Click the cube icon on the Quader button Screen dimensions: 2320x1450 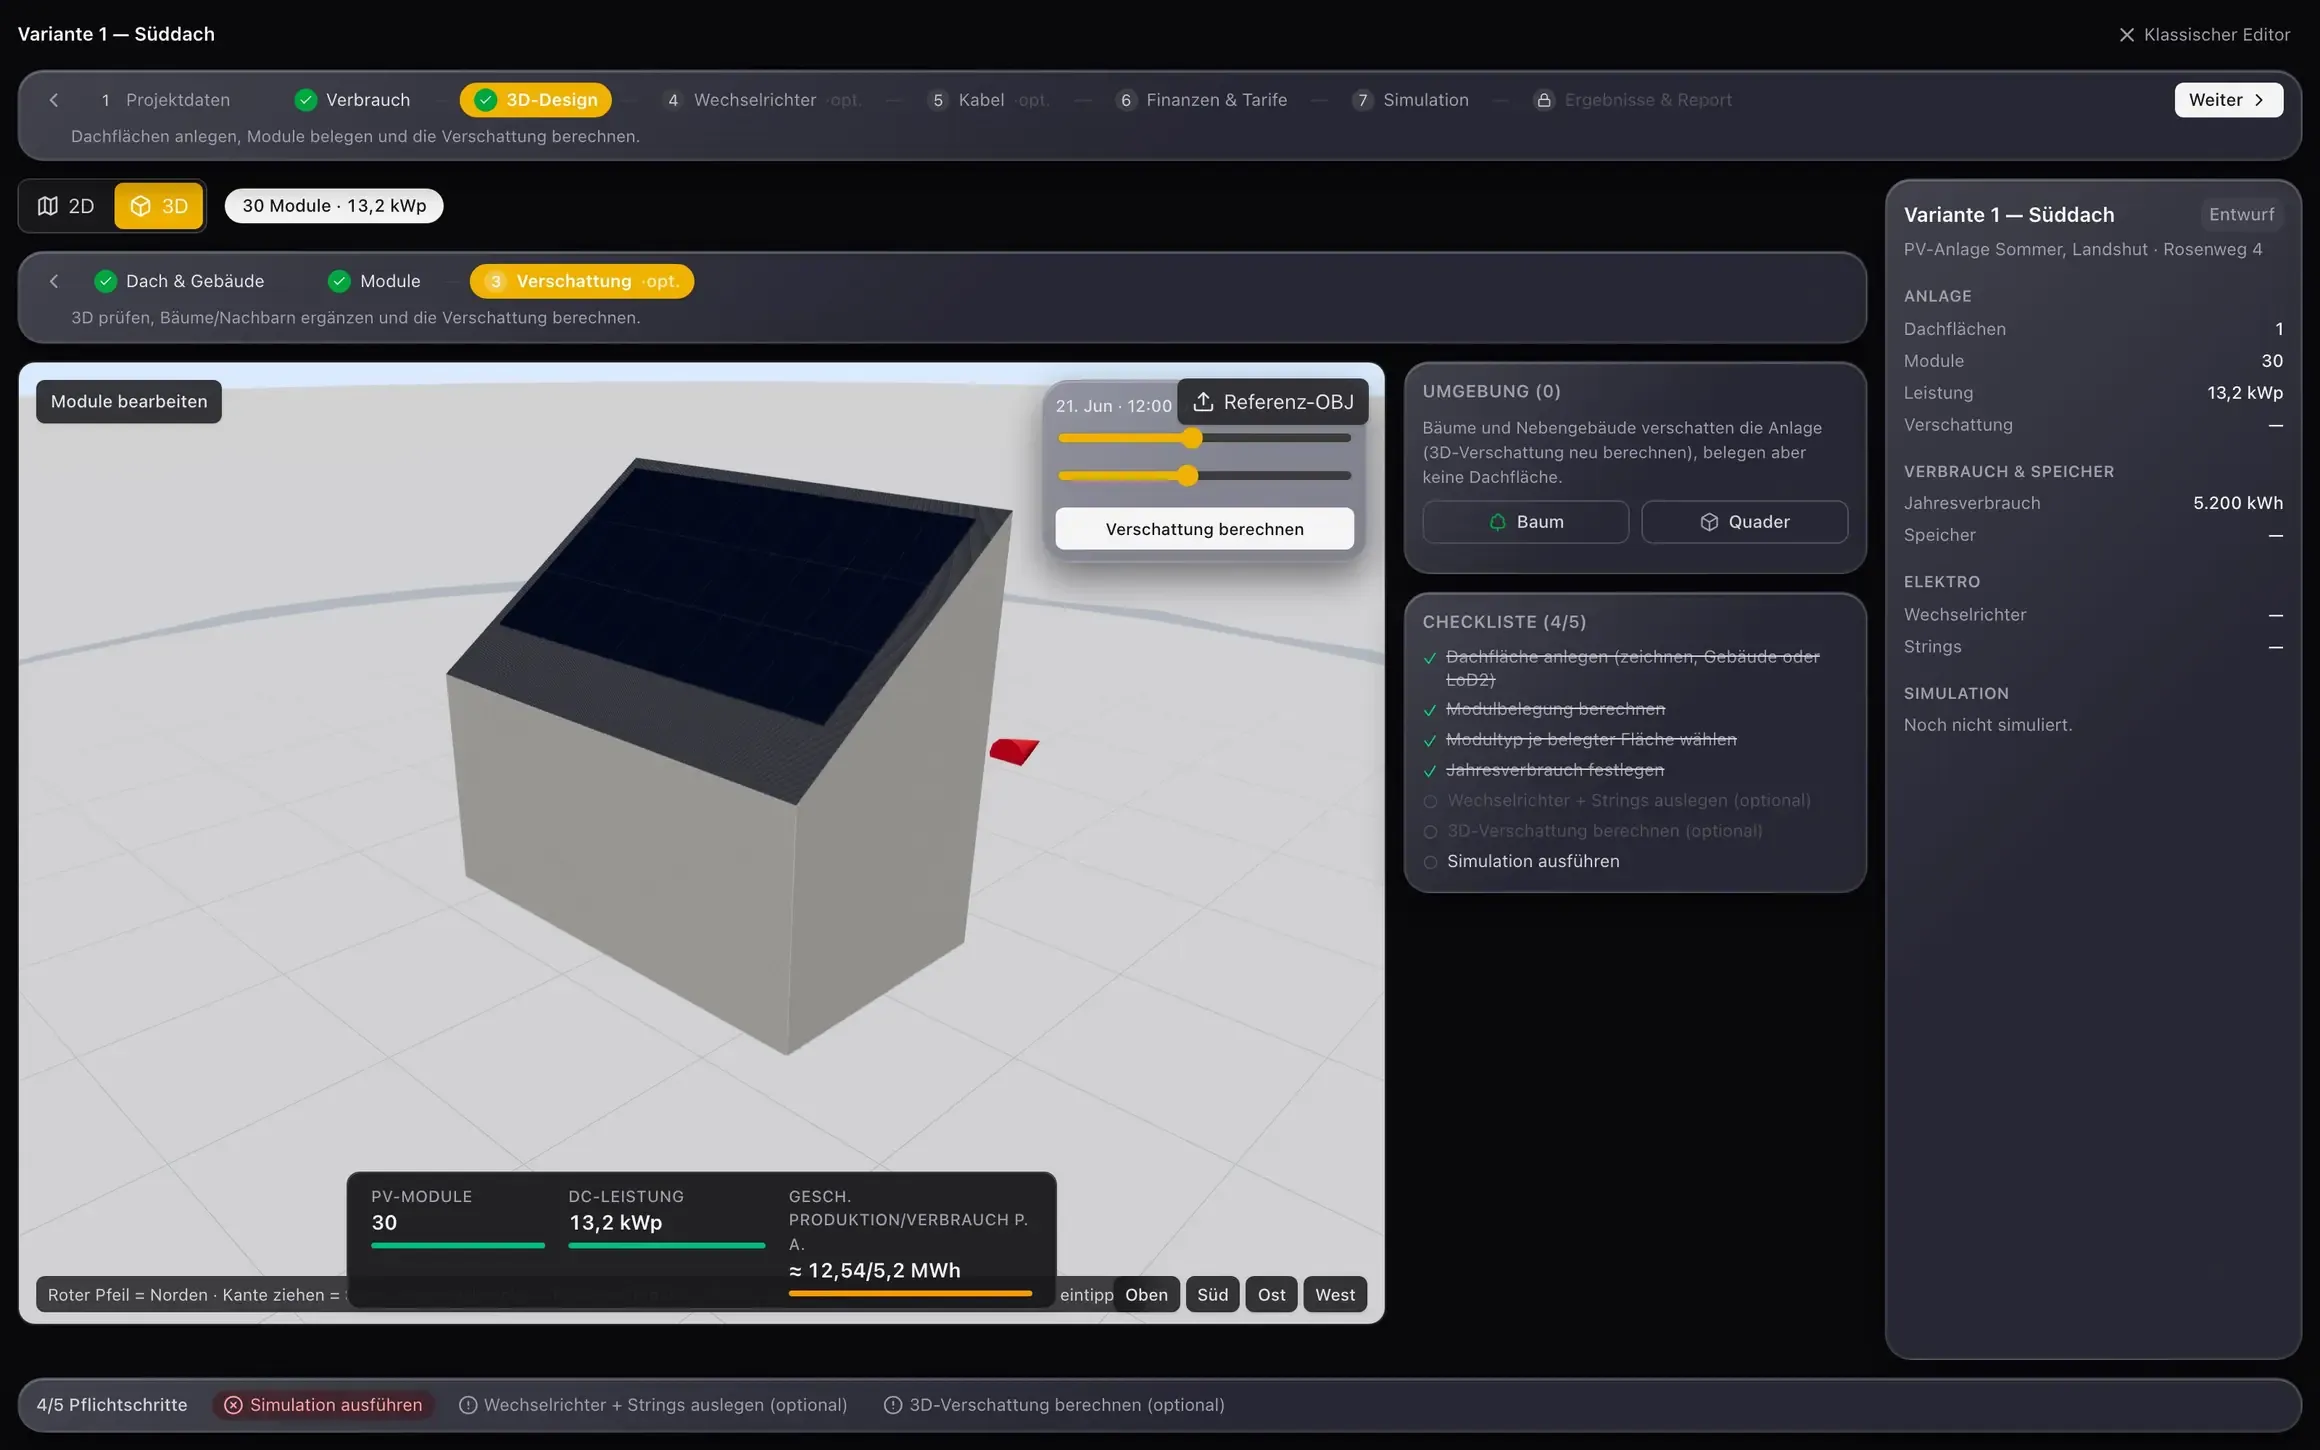(x=1709, y=522)
